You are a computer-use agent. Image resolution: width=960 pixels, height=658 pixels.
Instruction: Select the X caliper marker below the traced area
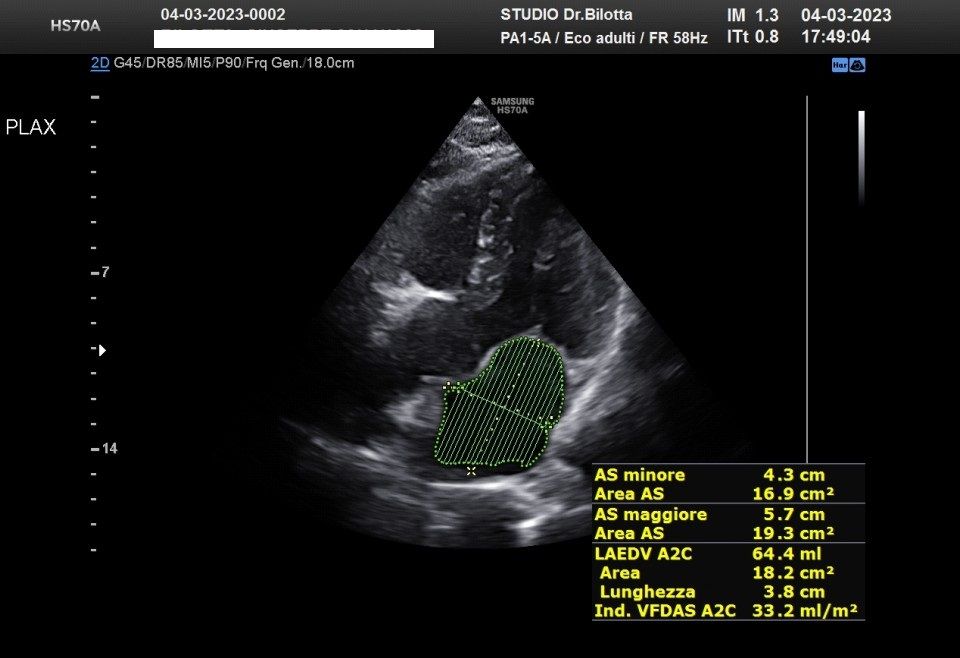[471, 470]
